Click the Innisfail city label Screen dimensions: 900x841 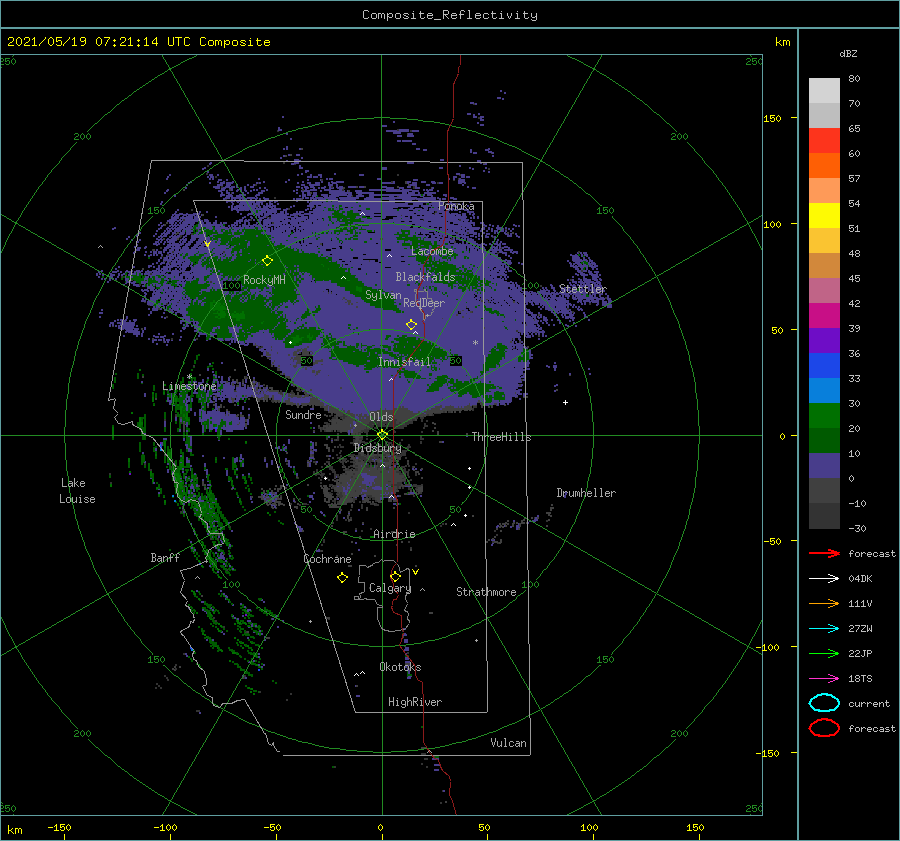(404, 362)
